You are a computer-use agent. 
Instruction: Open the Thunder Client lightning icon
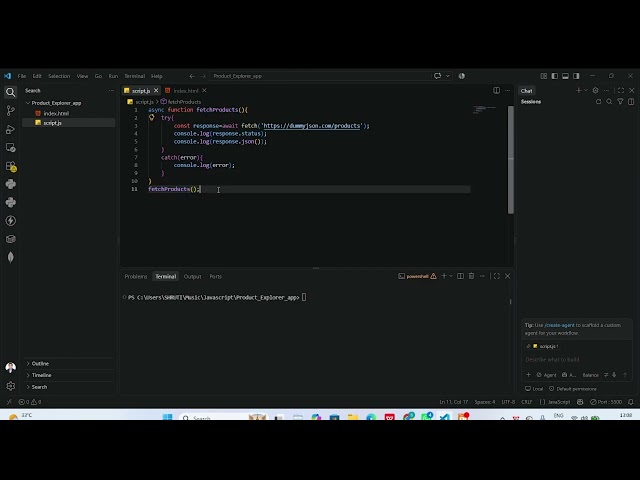click(x=11, y=221)
